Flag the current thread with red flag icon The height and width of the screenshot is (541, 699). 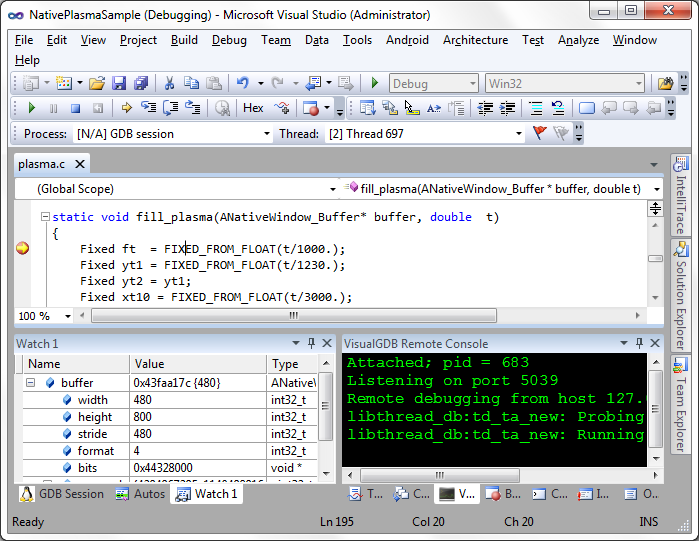(539, 133)
